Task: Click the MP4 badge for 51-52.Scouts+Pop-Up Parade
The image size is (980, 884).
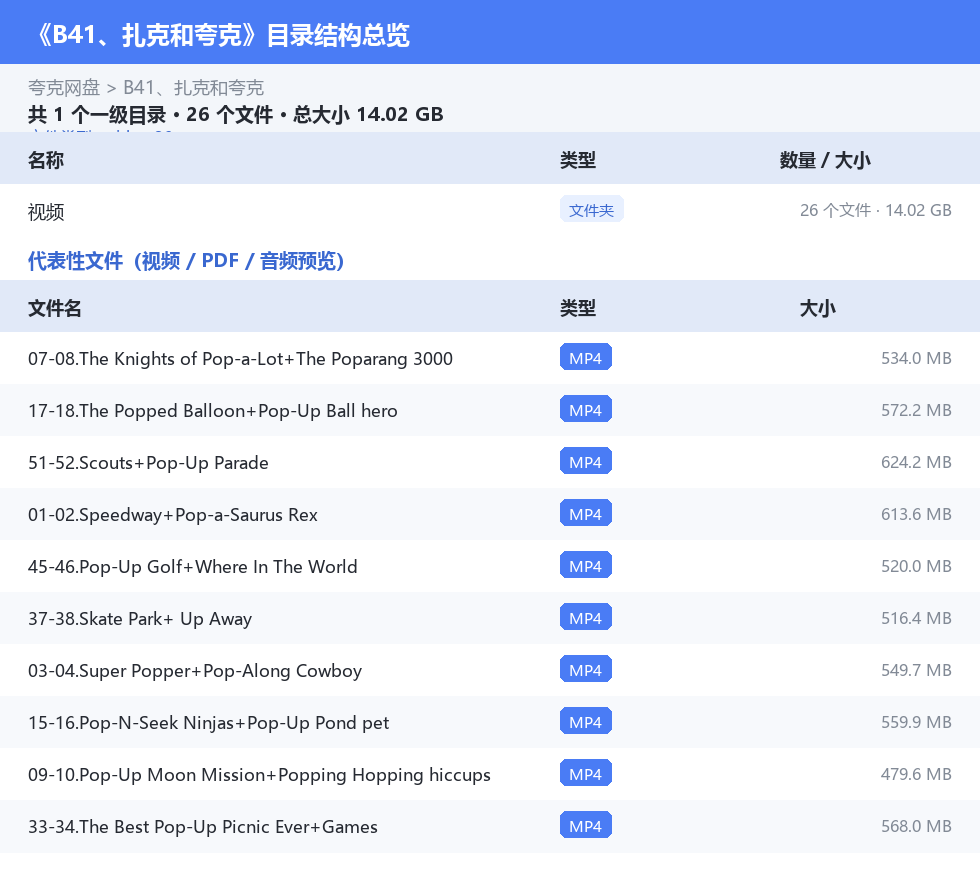Action: tap(586, 461)
